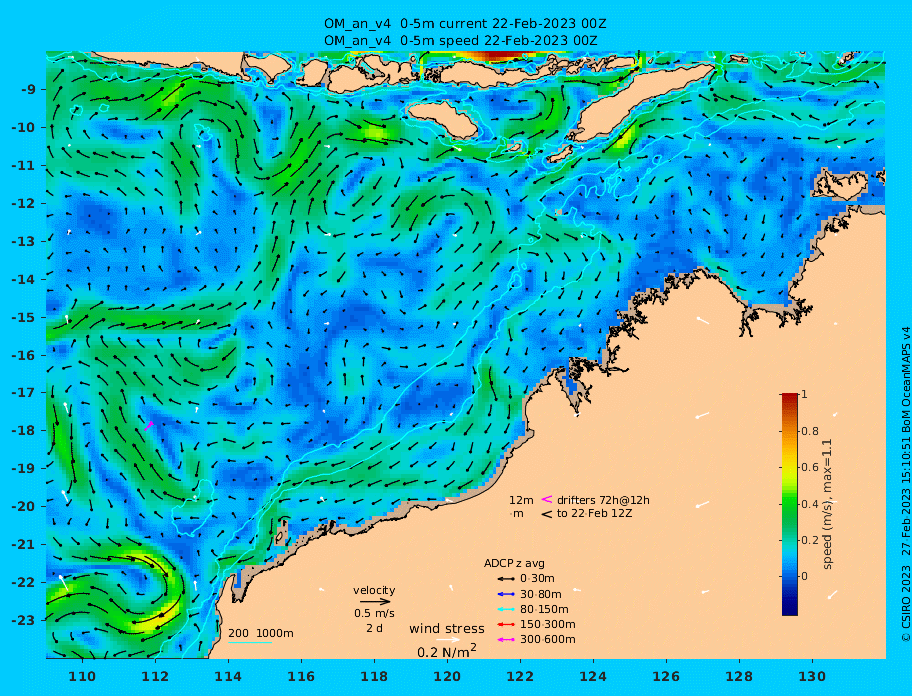Click the colorbar tick label '0.8'
This screenshot has width=912, height=696.
(x=810, y=431)
